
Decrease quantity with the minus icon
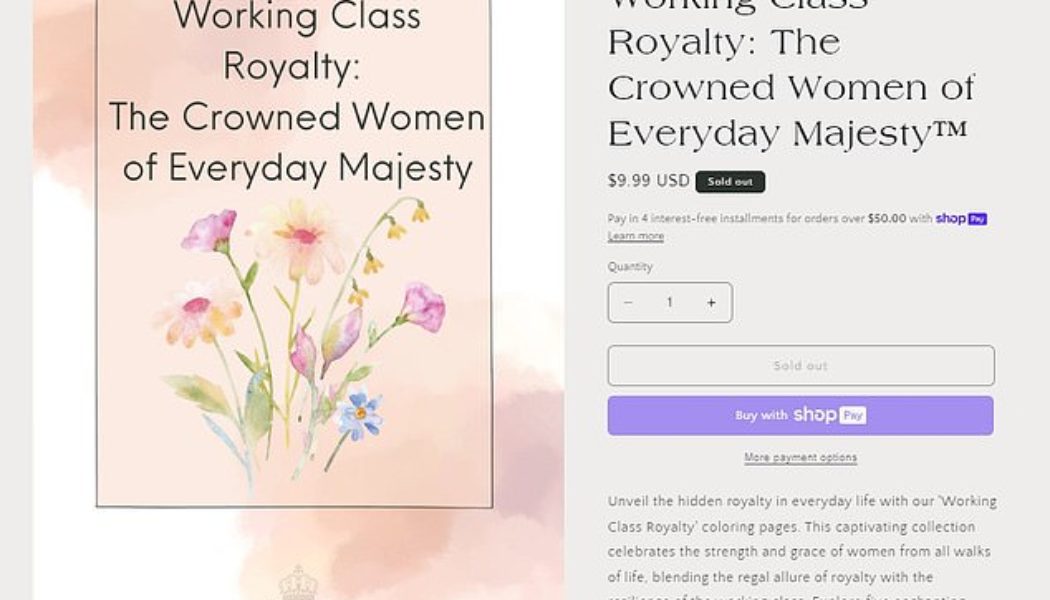628,303
